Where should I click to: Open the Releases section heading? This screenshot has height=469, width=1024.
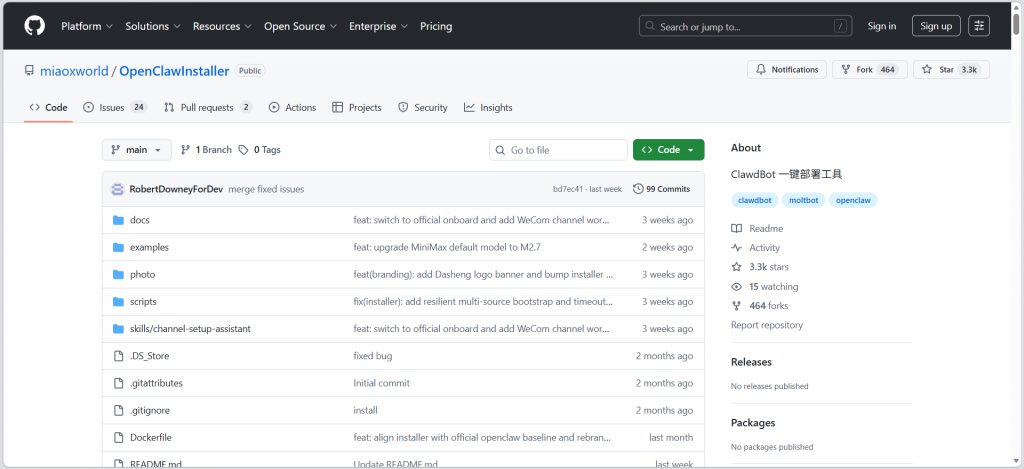[751, 362]
